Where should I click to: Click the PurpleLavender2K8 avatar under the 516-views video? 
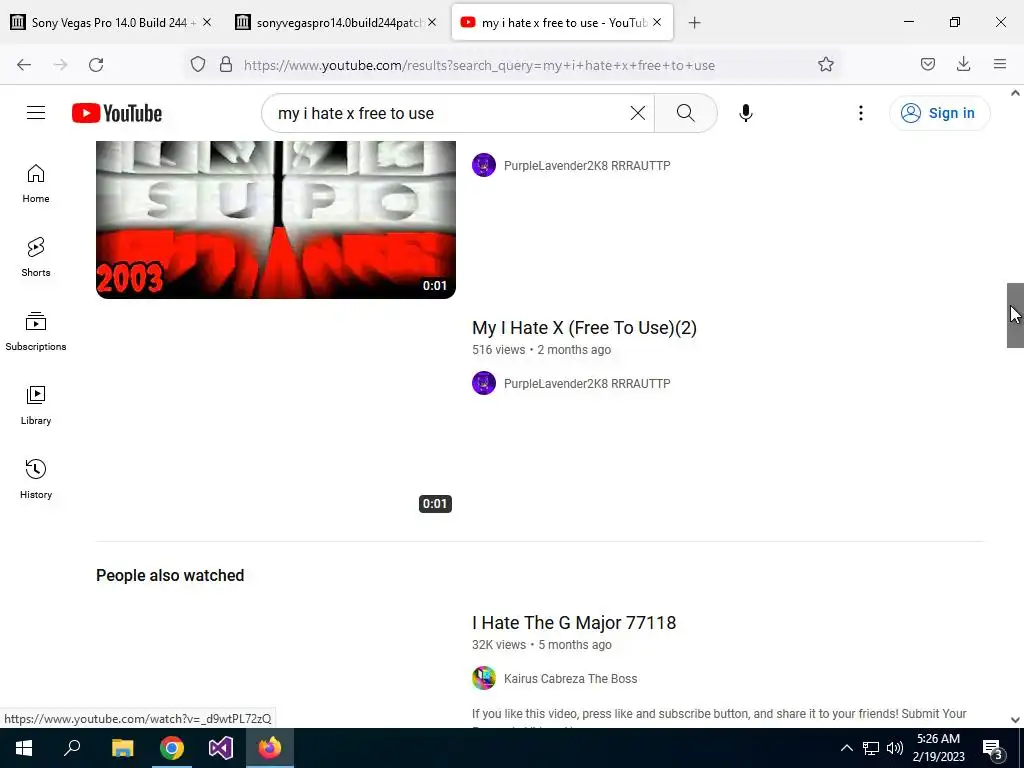484,383
